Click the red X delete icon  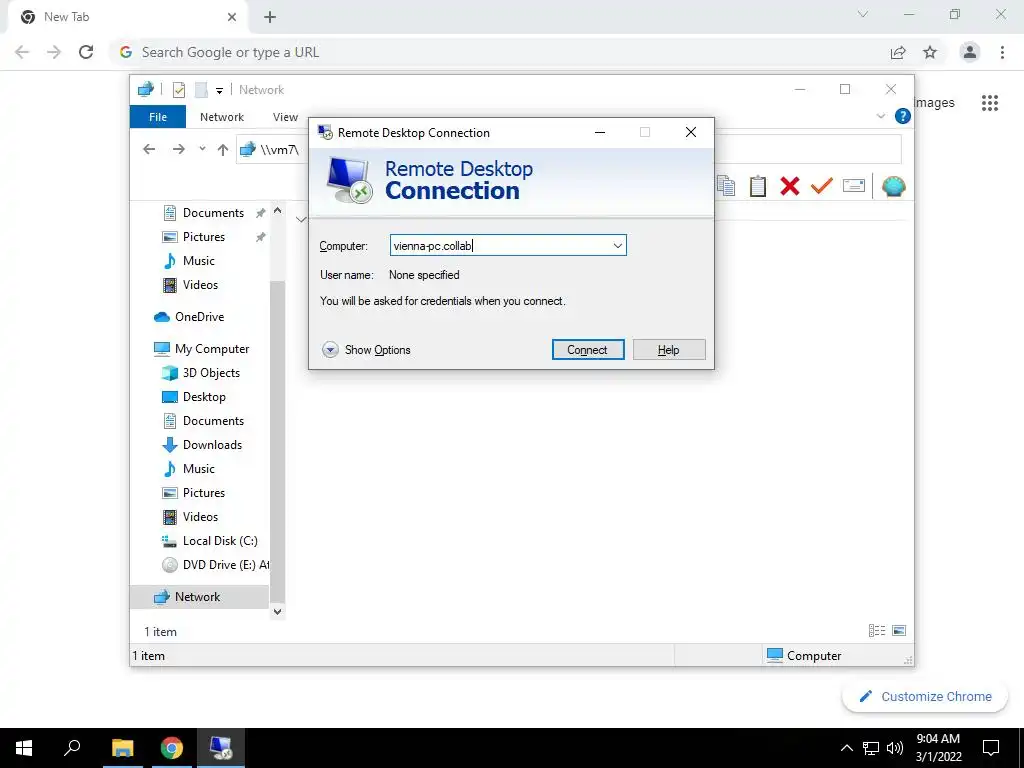(790, 186)
